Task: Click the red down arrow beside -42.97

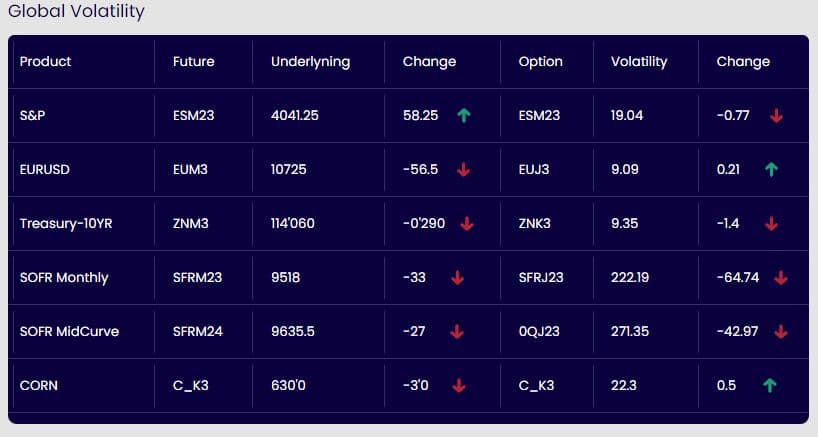Action: point(781,332)
